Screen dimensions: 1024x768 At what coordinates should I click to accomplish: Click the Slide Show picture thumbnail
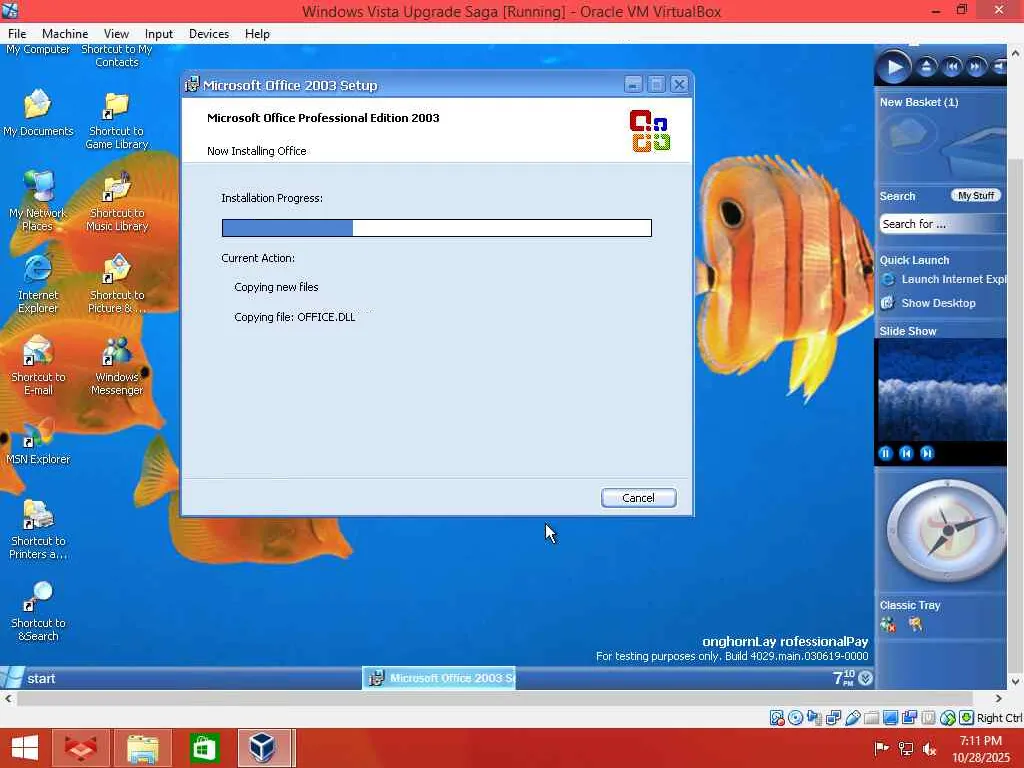tap(940, 390)
